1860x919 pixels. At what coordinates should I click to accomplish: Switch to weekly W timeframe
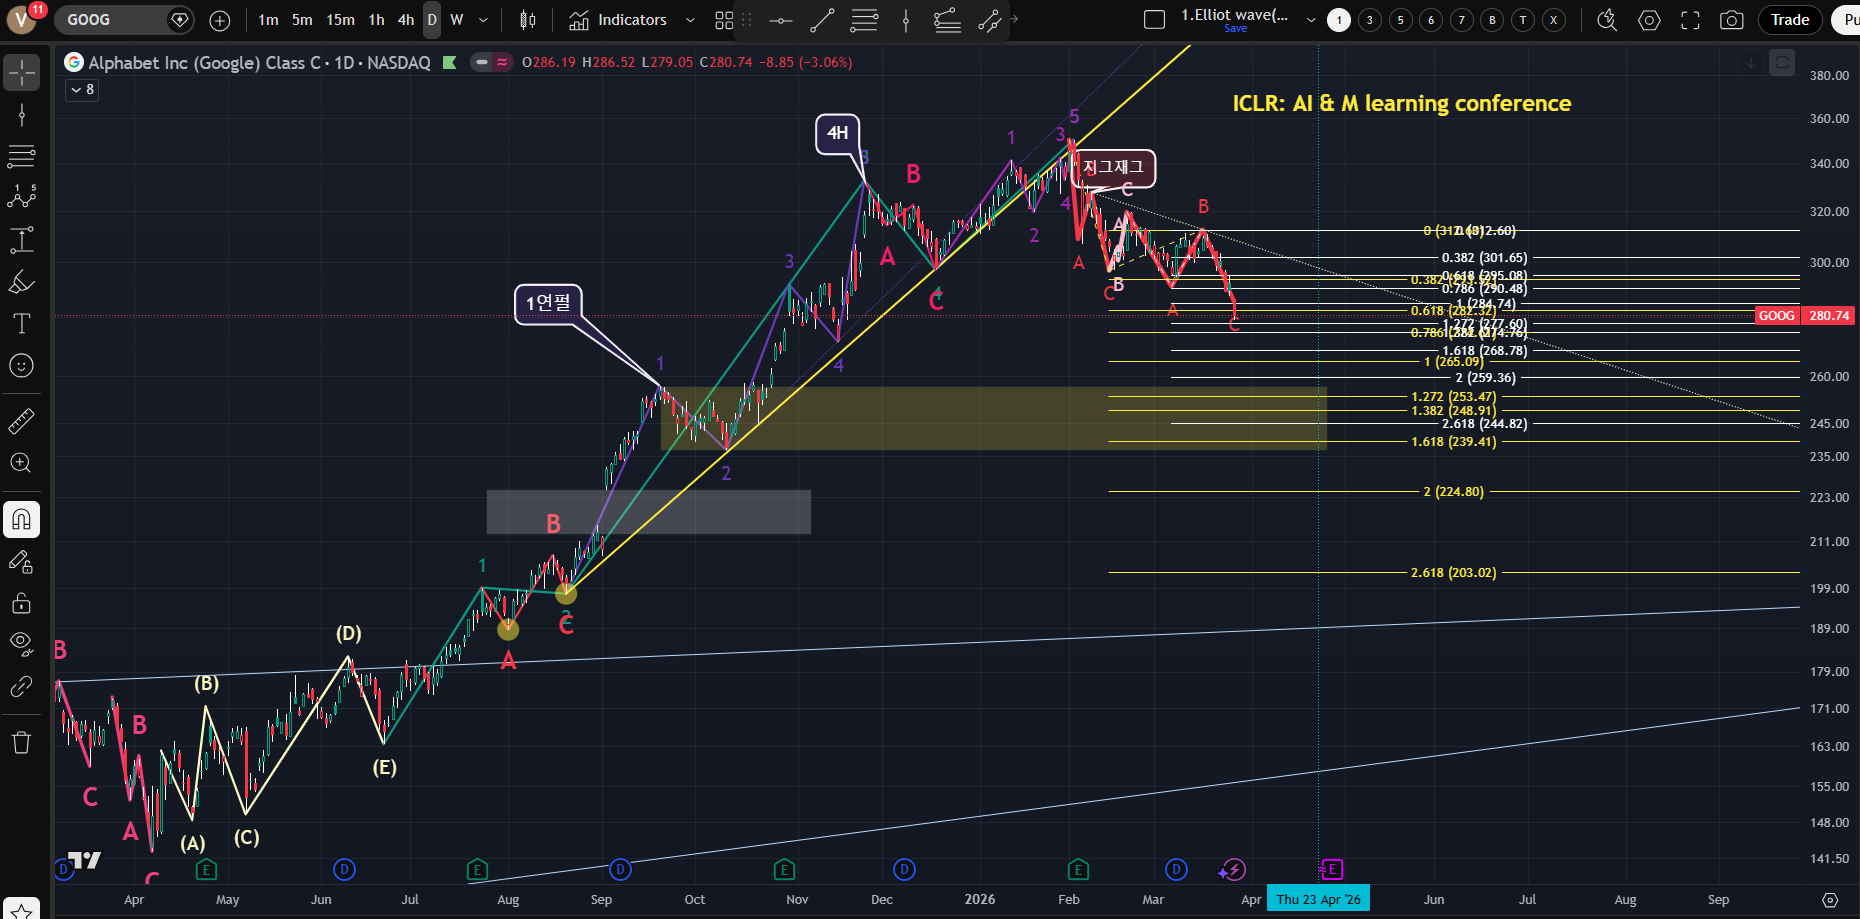457,20
